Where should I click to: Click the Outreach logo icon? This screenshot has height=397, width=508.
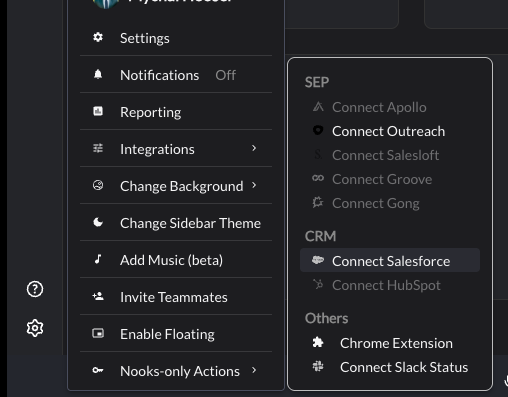(x=318, y=130)
